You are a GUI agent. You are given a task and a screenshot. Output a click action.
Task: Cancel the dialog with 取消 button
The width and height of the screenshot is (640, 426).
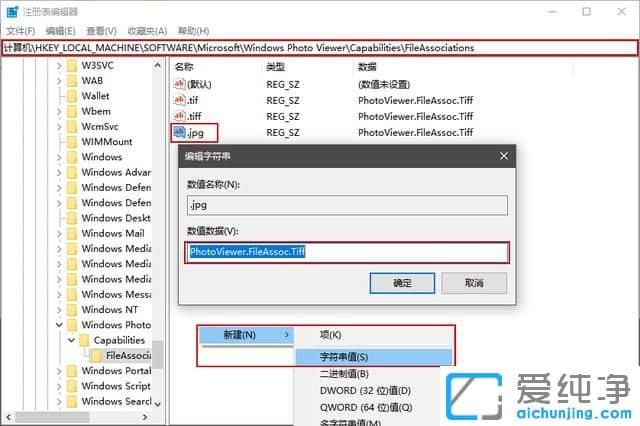474,283
